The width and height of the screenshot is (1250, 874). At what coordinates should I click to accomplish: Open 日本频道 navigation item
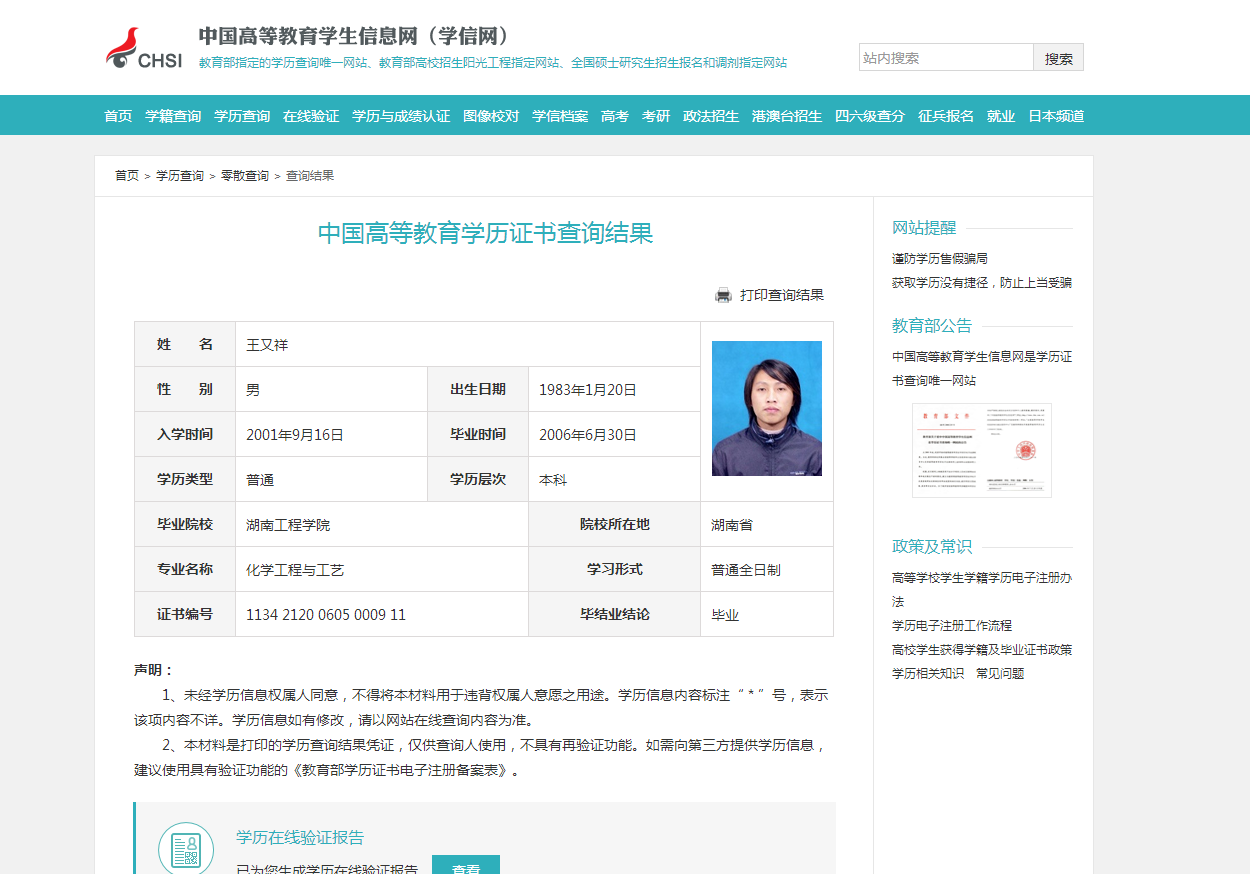(x=1056, y=116)
